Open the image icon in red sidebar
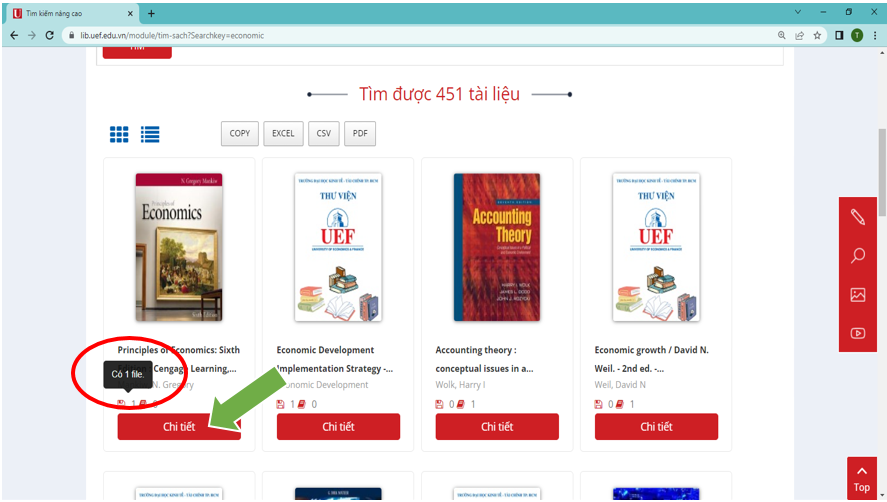The width and height of the screenshot is (887, 502). pyautogui.click(x=858, y=295)
